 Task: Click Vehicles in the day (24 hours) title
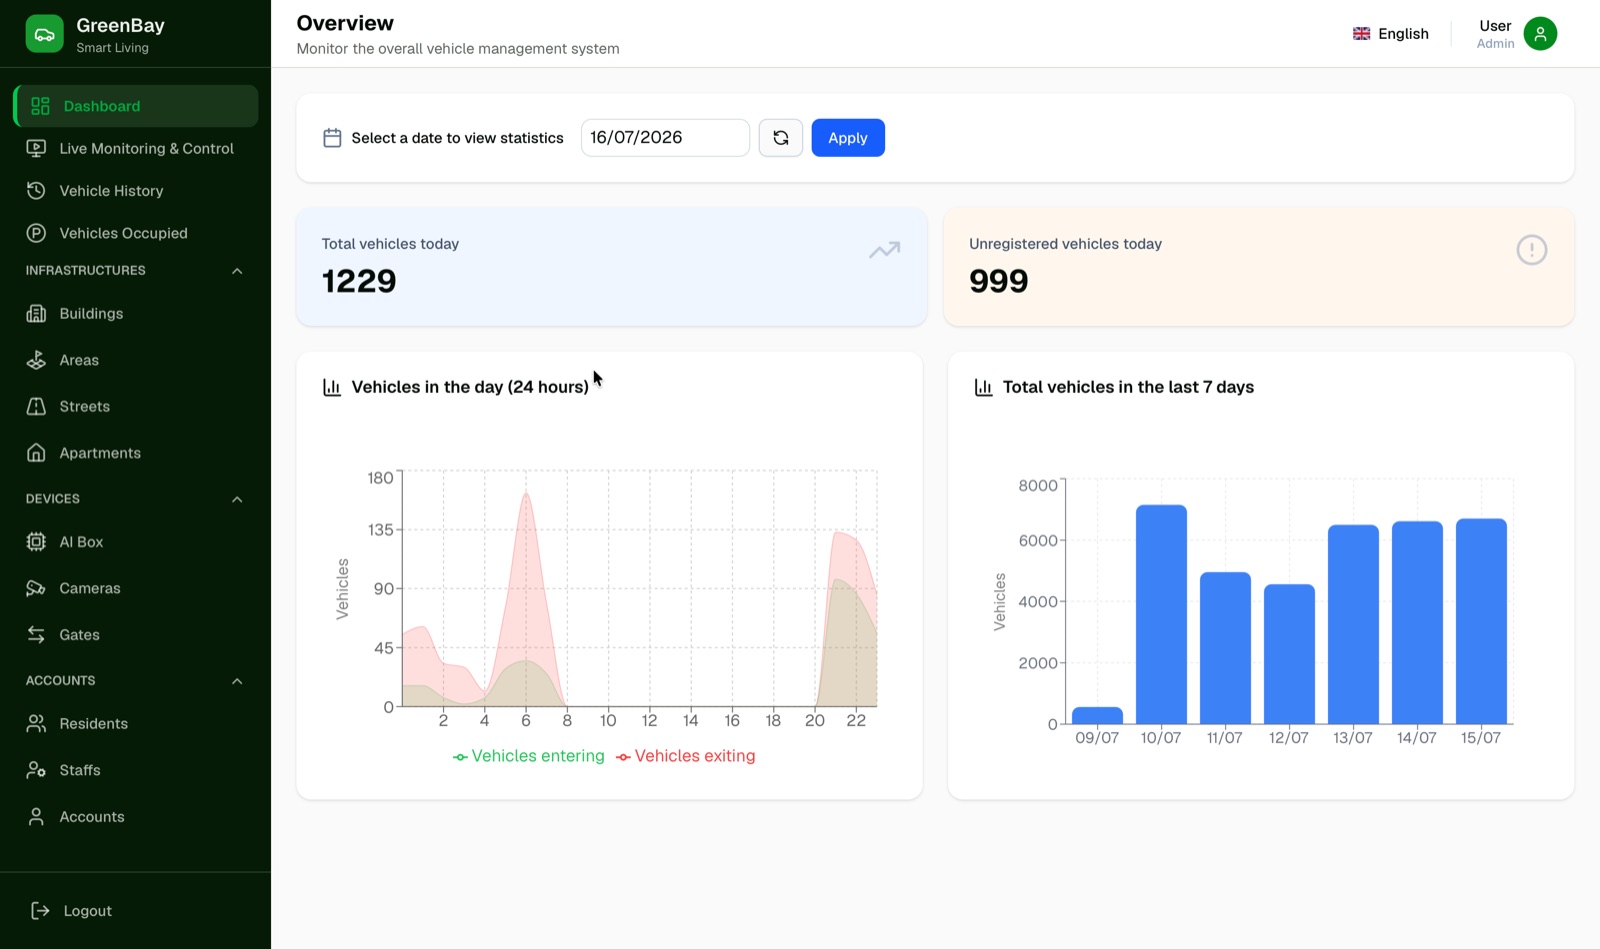pyautogui.click(x=470, y=387)
